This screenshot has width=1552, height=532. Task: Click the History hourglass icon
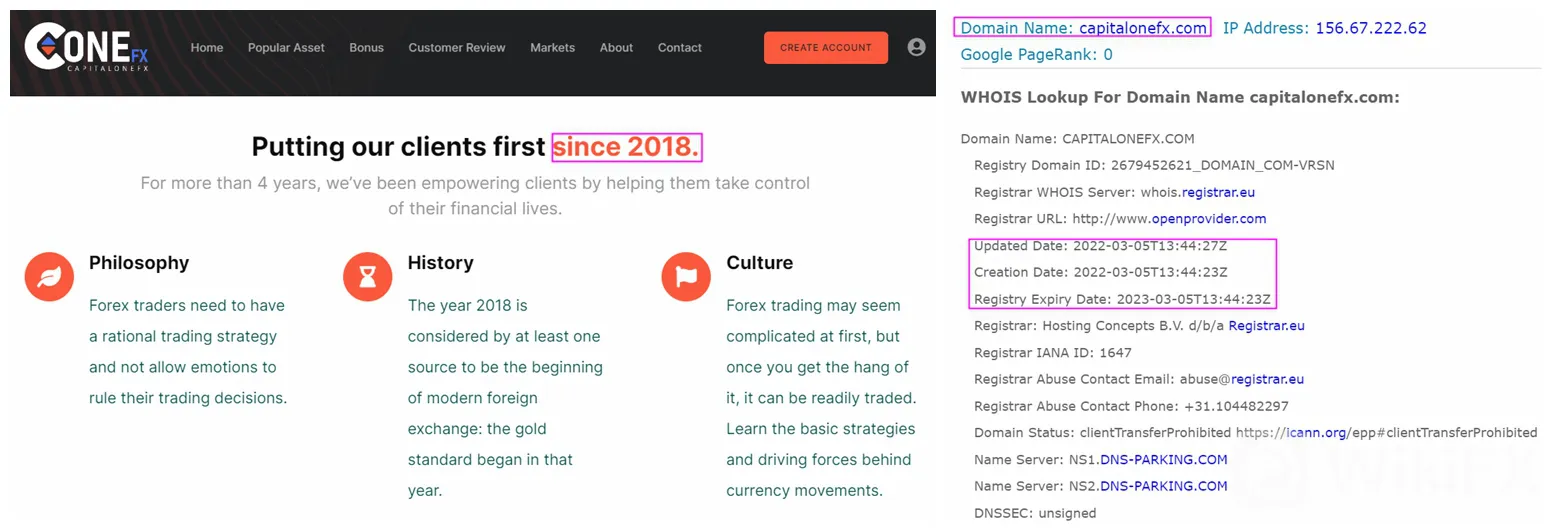pos(367,277)
